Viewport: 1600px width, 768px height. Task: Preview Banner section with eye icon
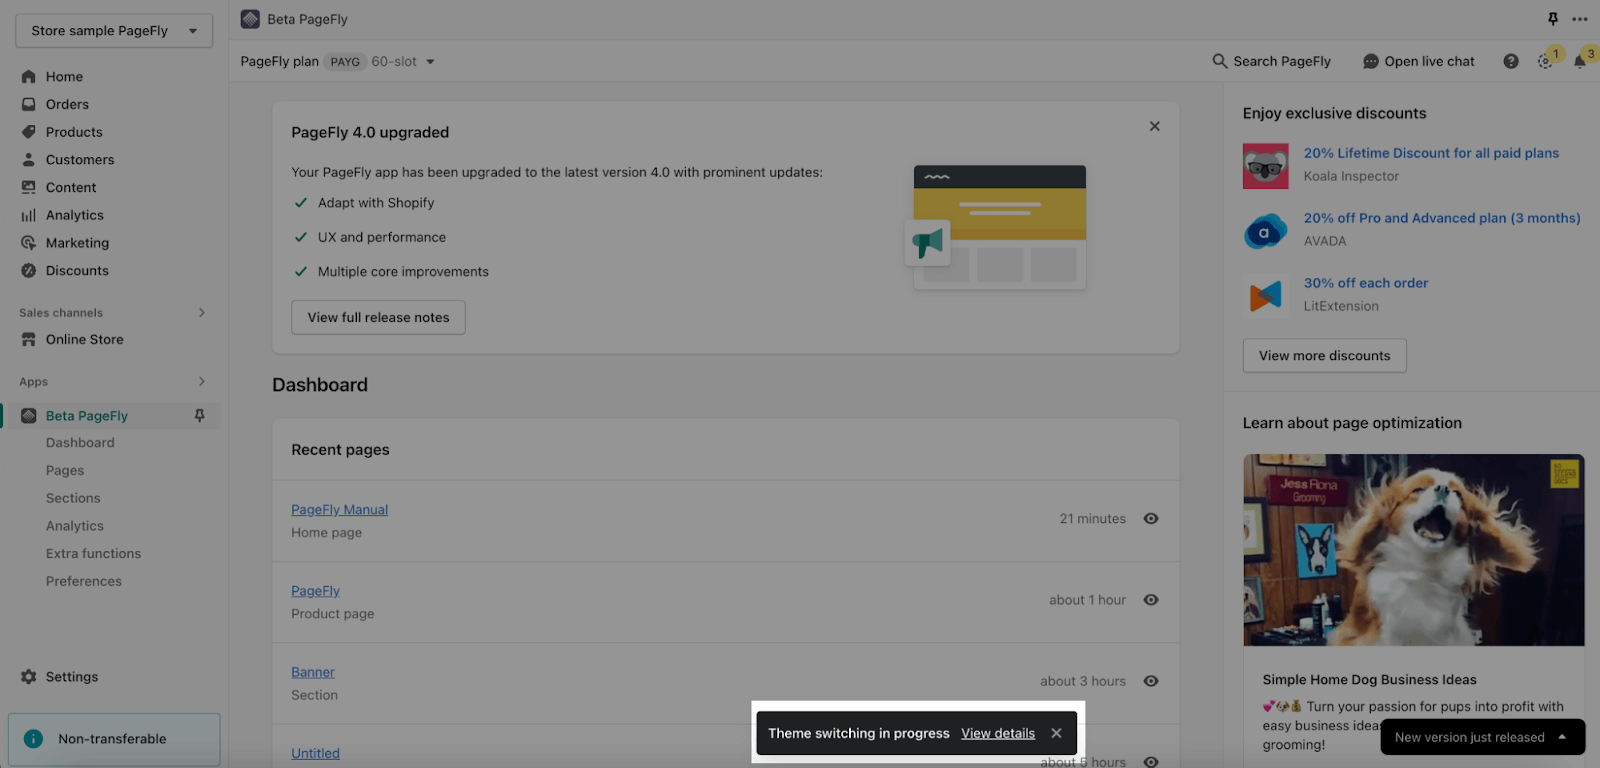[x=1151, y=681]
